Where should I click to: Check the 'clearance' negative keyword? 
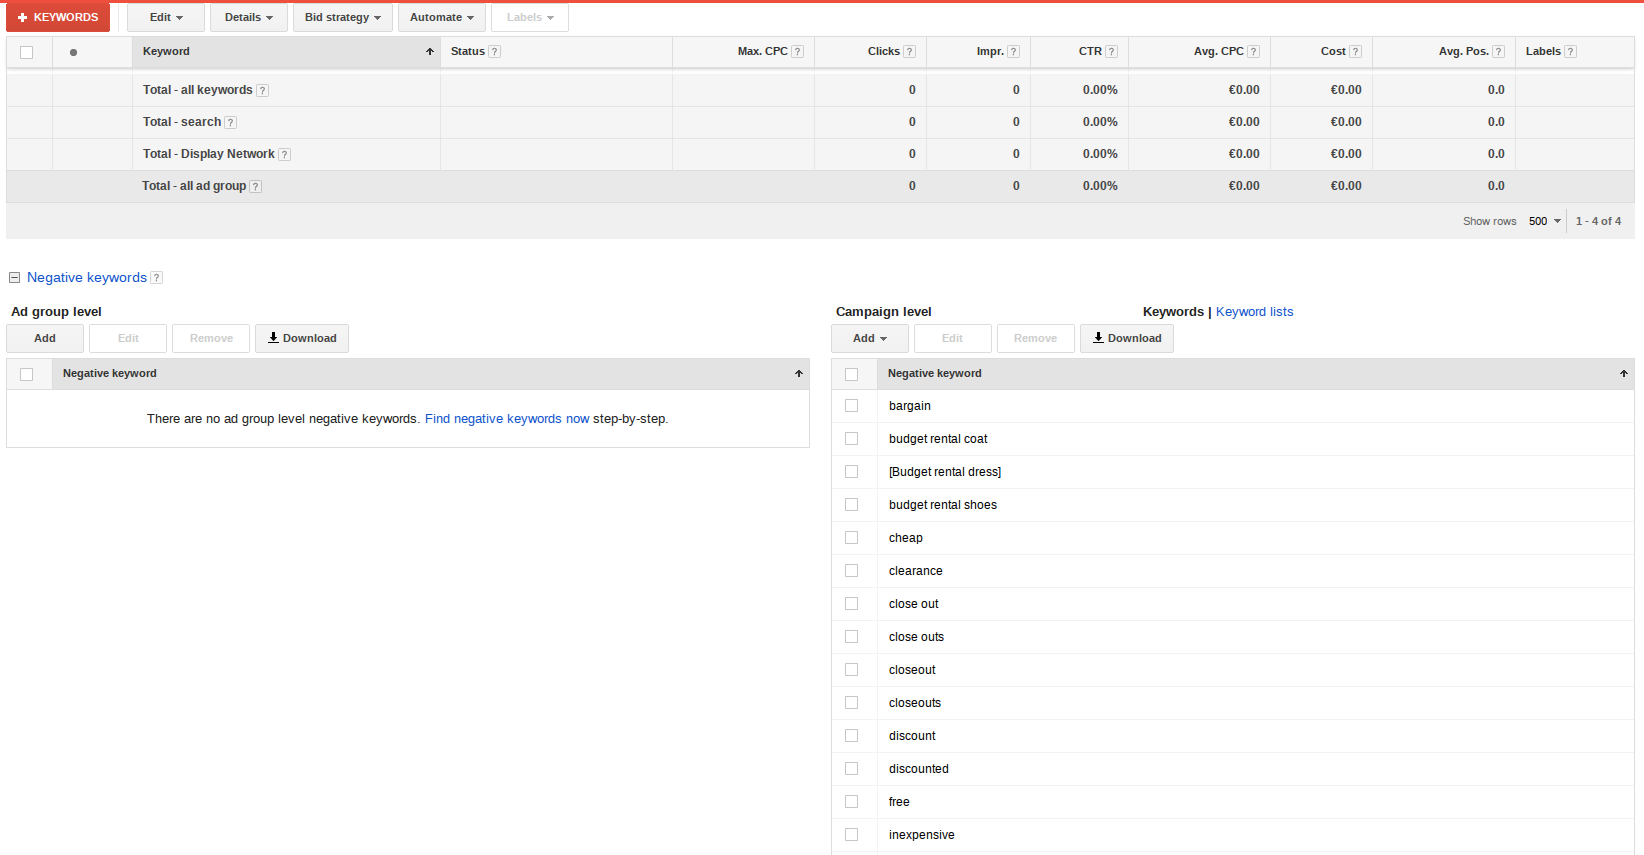click(x=852, y=571)
